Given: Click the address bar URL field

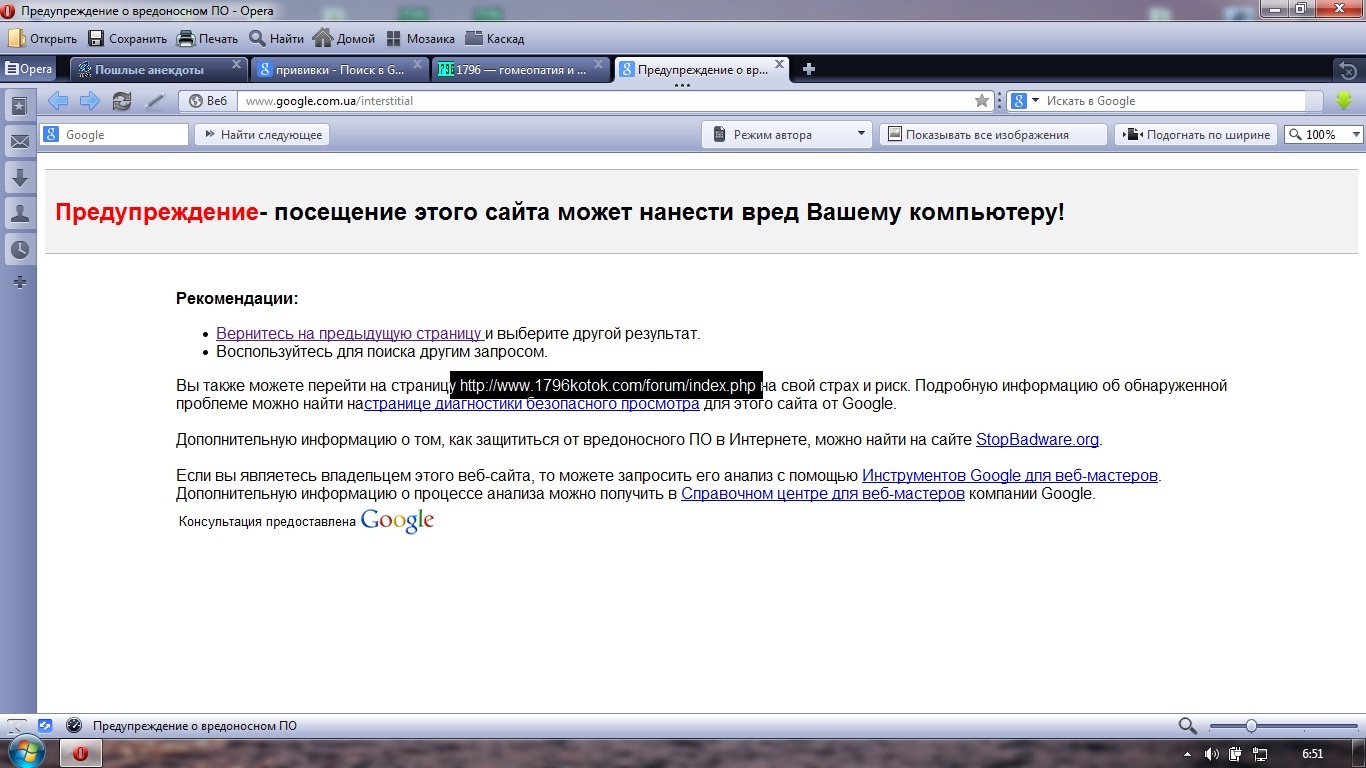Looking at the screenshot, I should [x=606, y=101].
